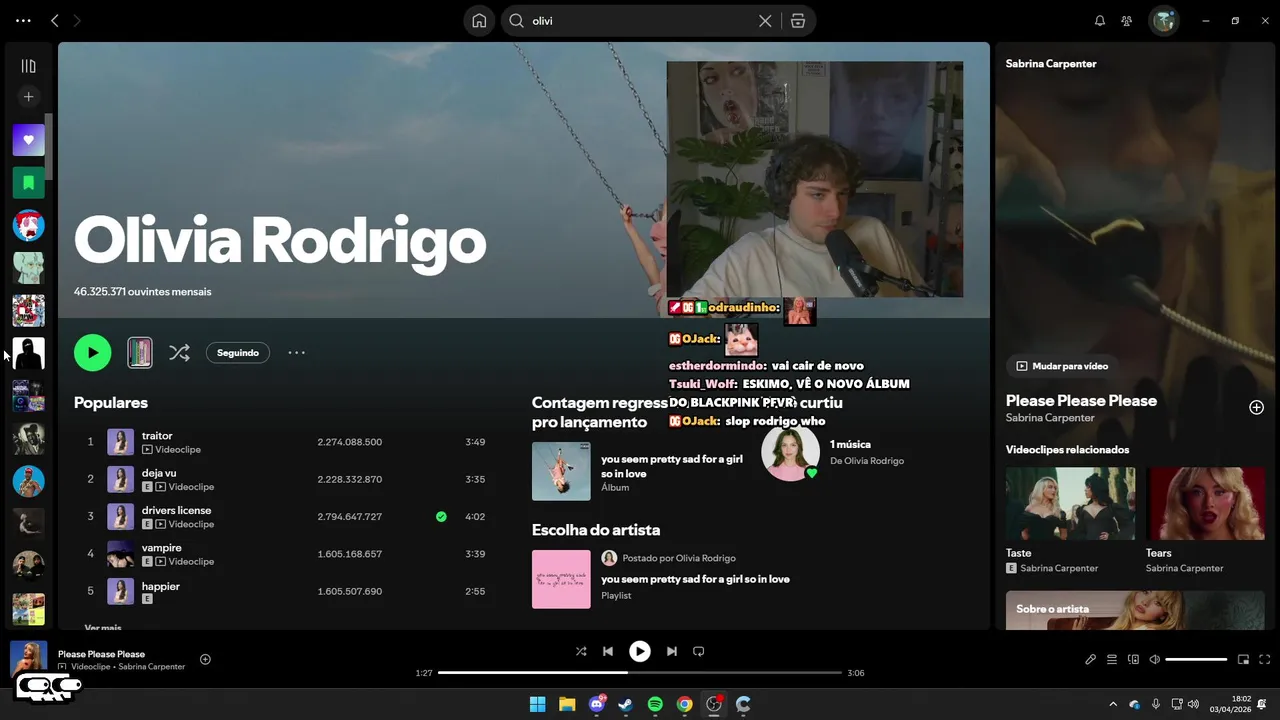This screenshot has width=1280, height=720.
Task: Open lyrics via microphone icon
Action: [x=1091, y=660]
